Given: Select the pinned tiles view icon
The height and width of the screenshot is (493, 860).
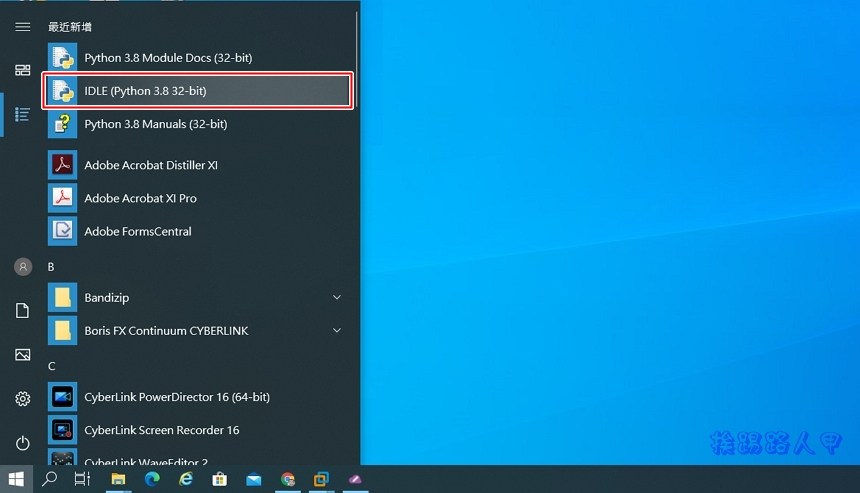Looking at the screenshot, I should (x=22, y=70).
